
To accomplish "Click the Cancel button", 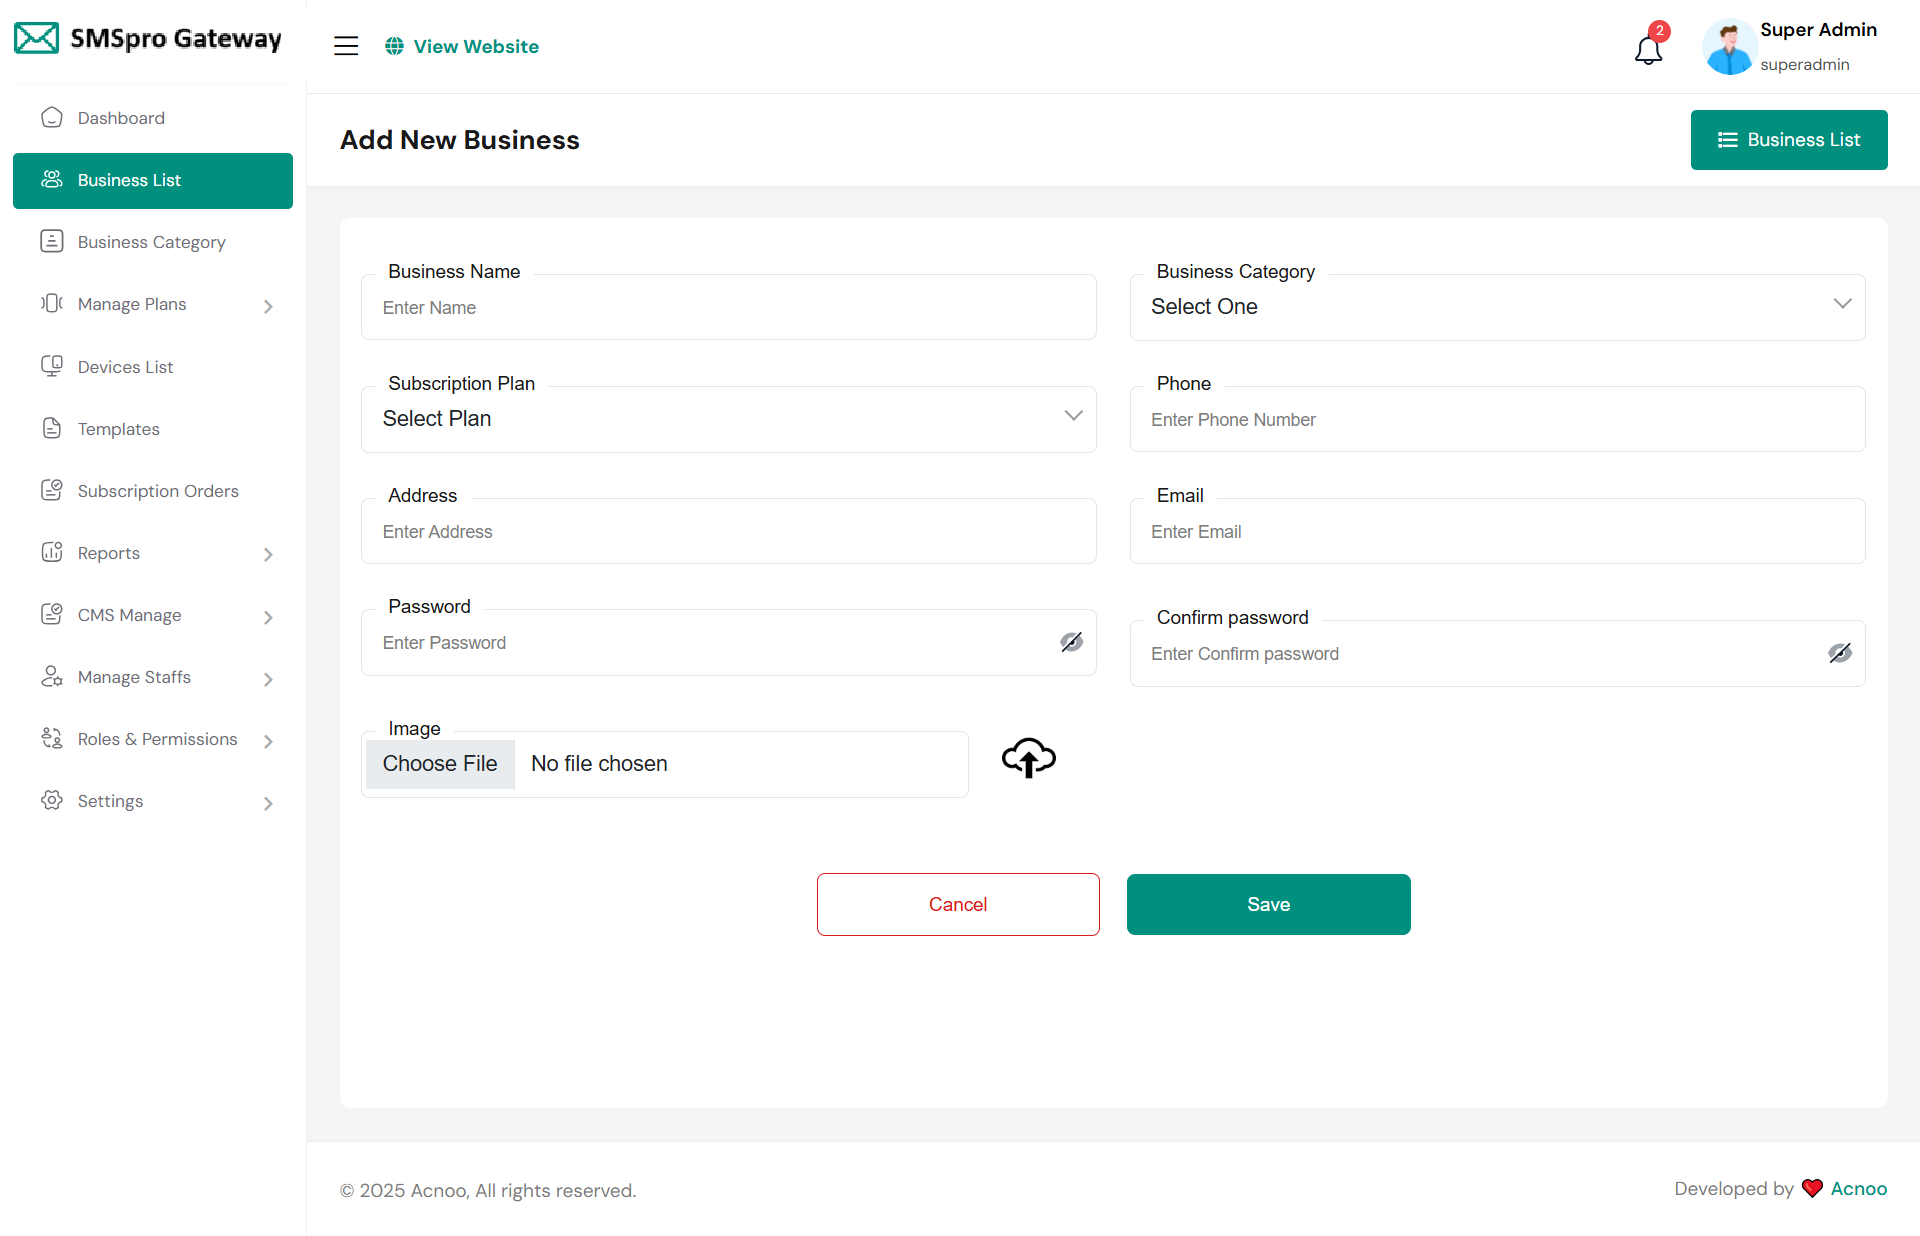I will point(957,904).
